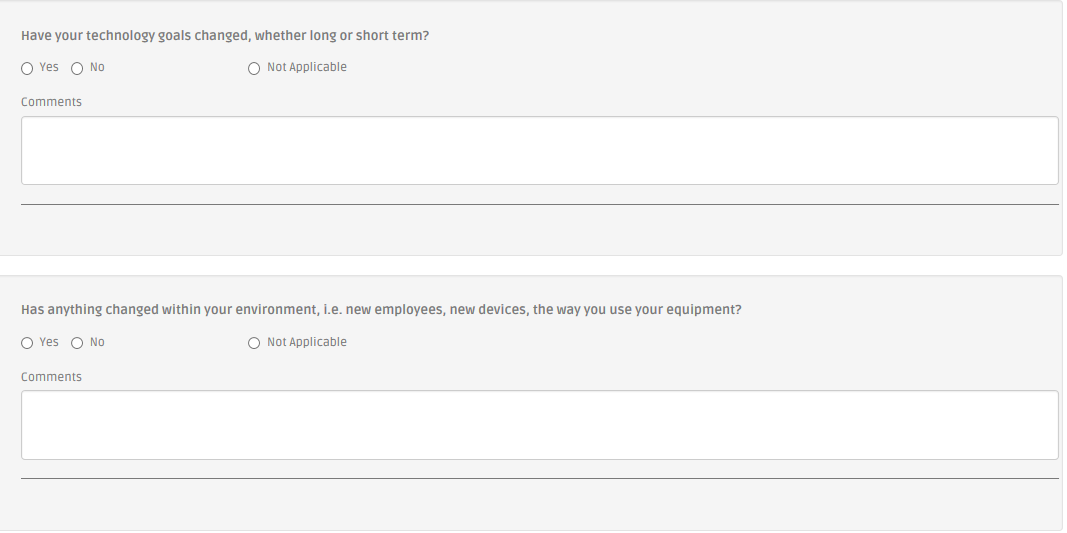
Task: Click the divider line below the second comments box
Action: point(540,479)
